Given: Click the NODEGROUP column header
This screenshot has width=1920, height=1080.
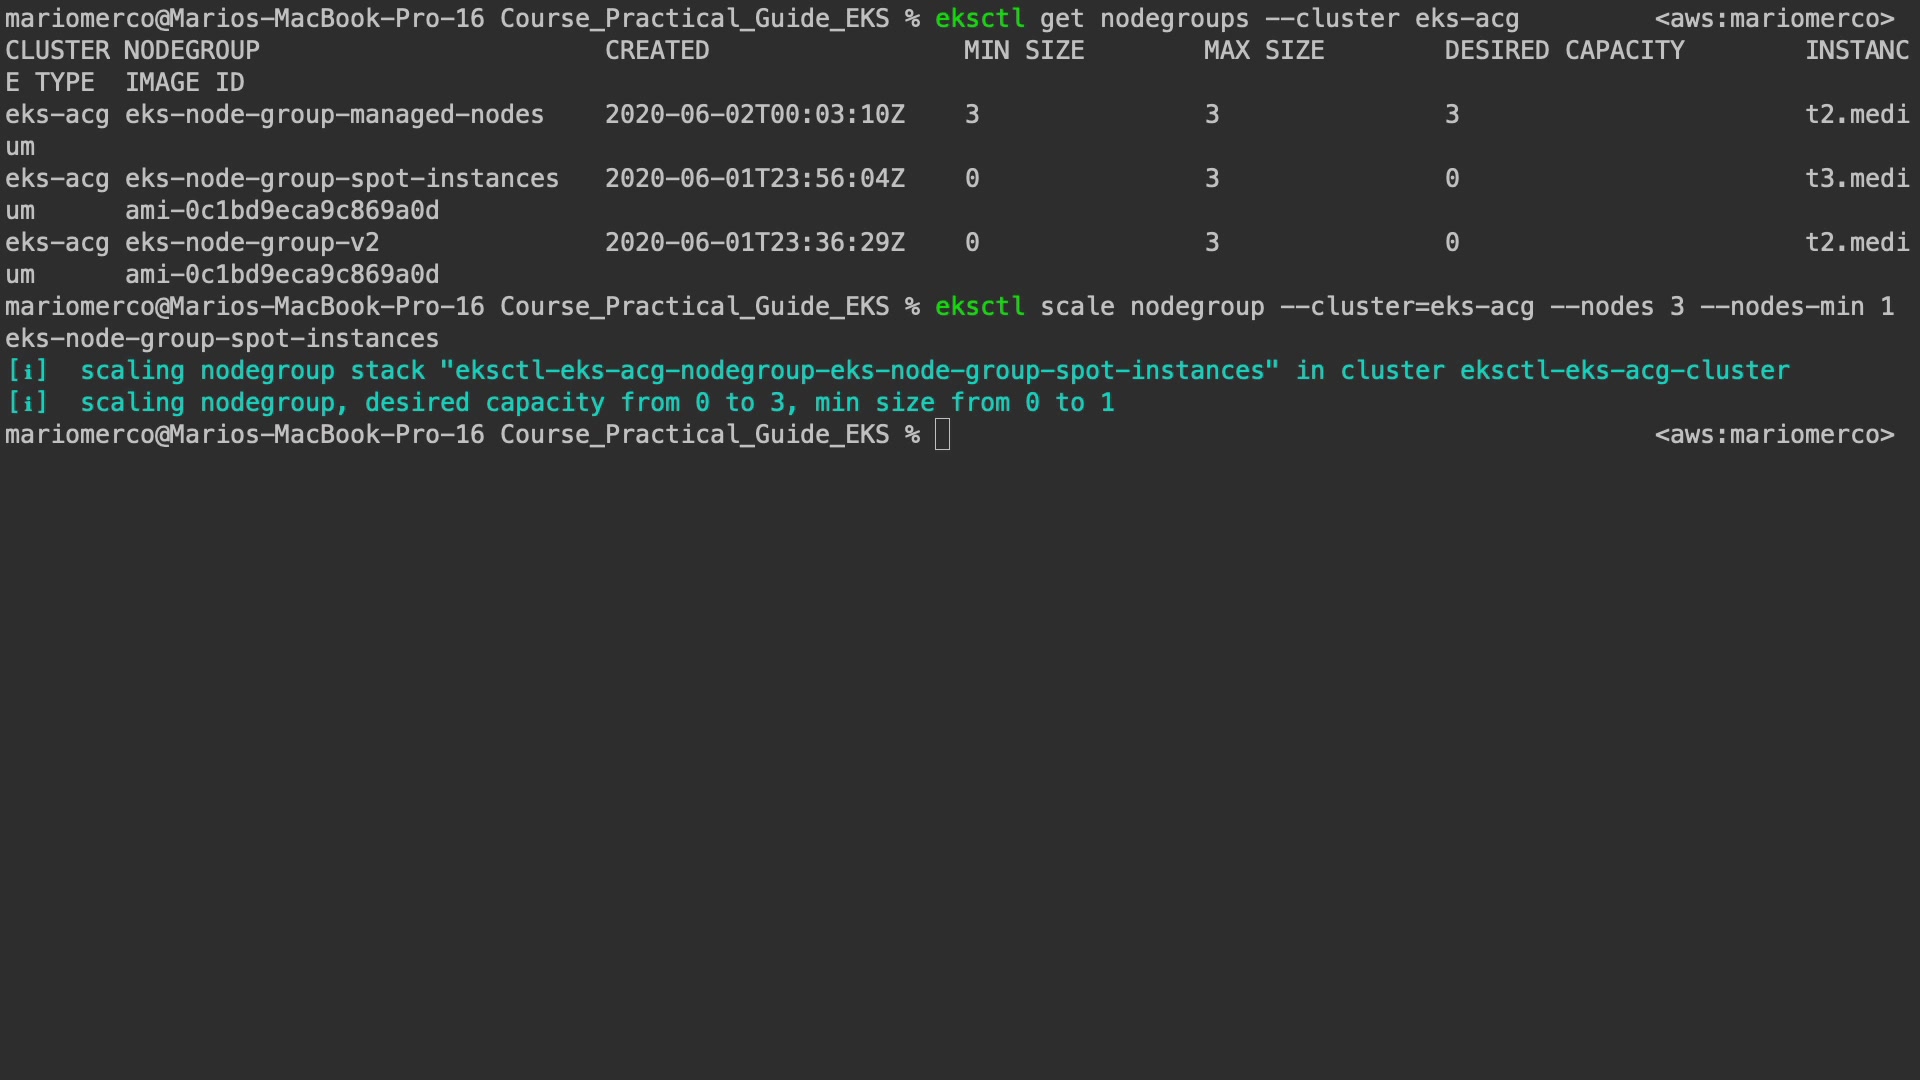Looking at the screenshot, I should [192, 51].
